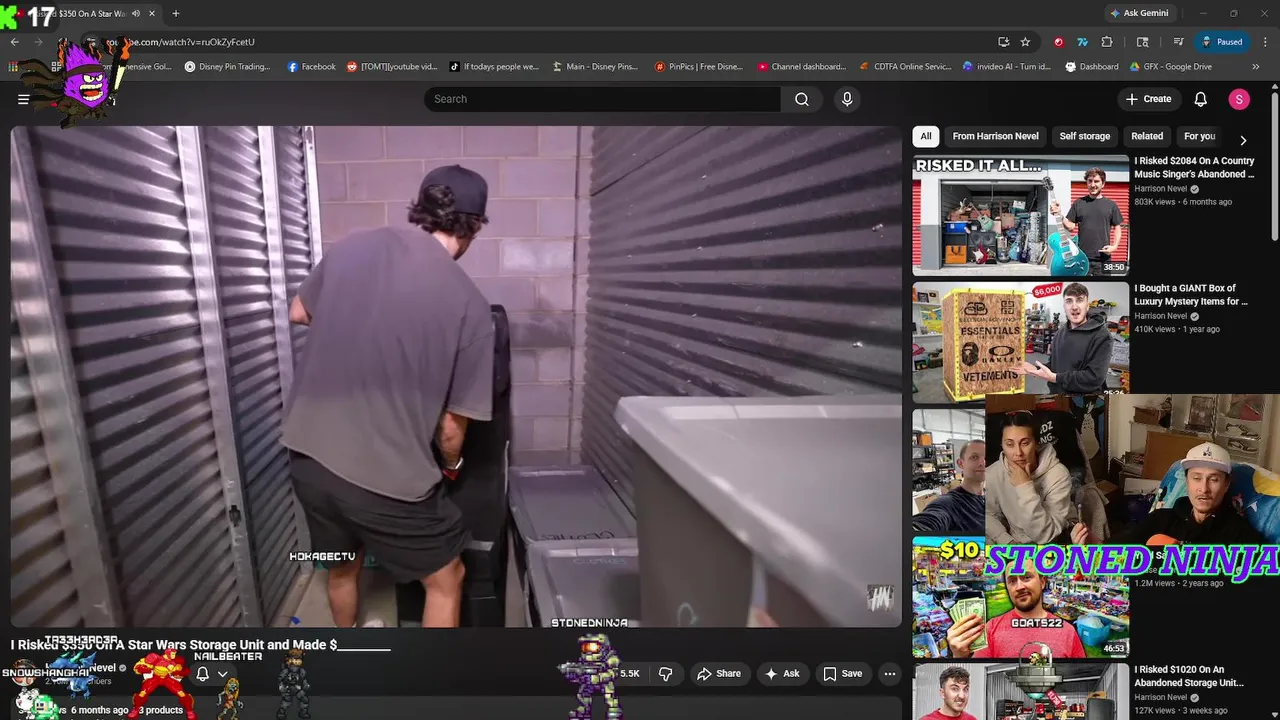Open more actions ellipsis under video
This screenshot has width=1280, height=720.
click(x=890, y=674)
